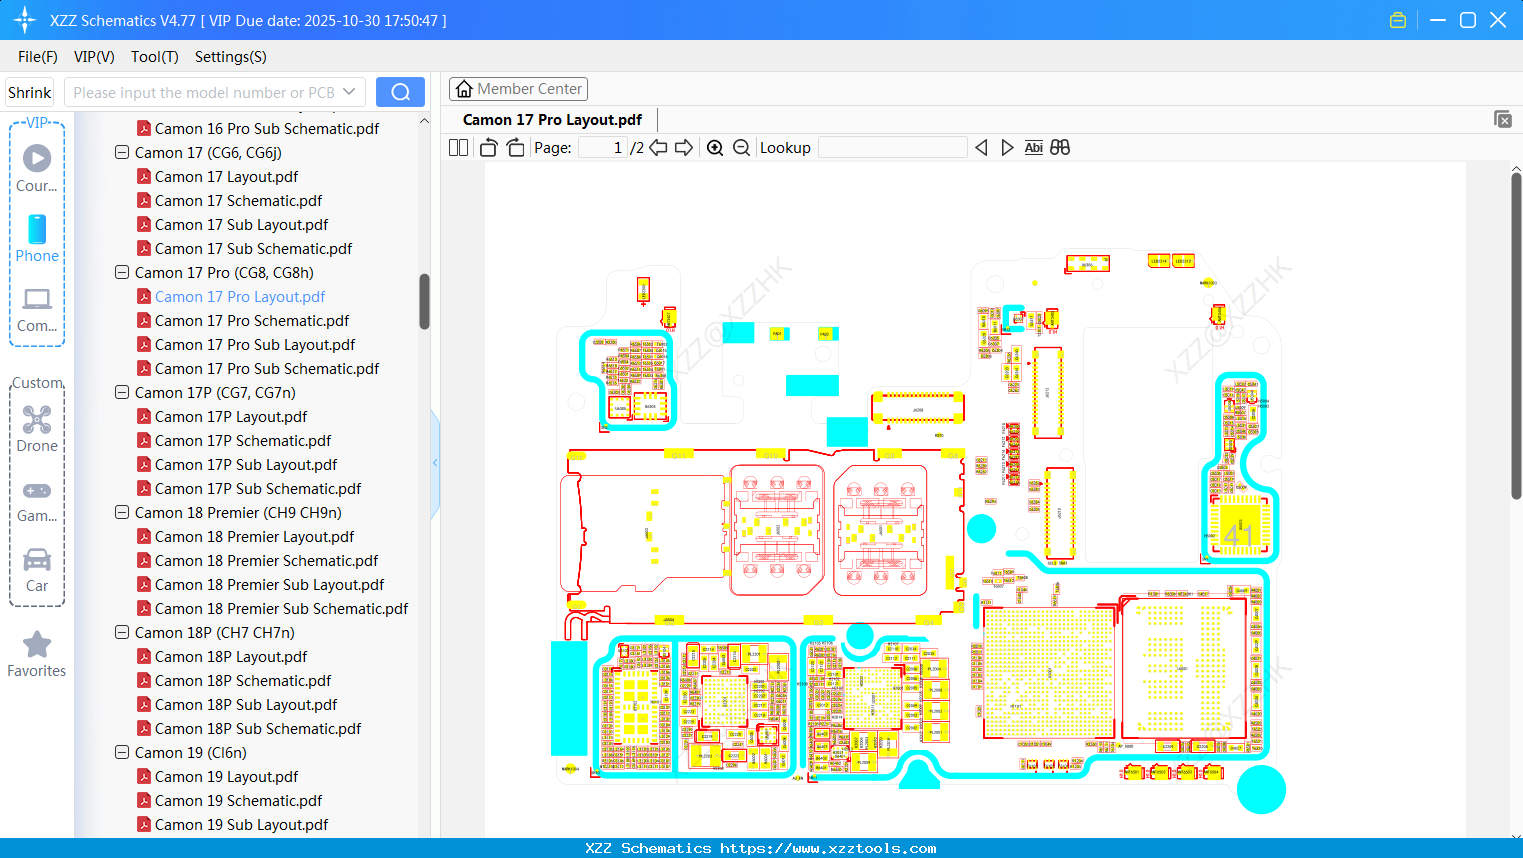Click the restore panel icon at top right
1523x858 pixels.
(x=1503, y=119)
